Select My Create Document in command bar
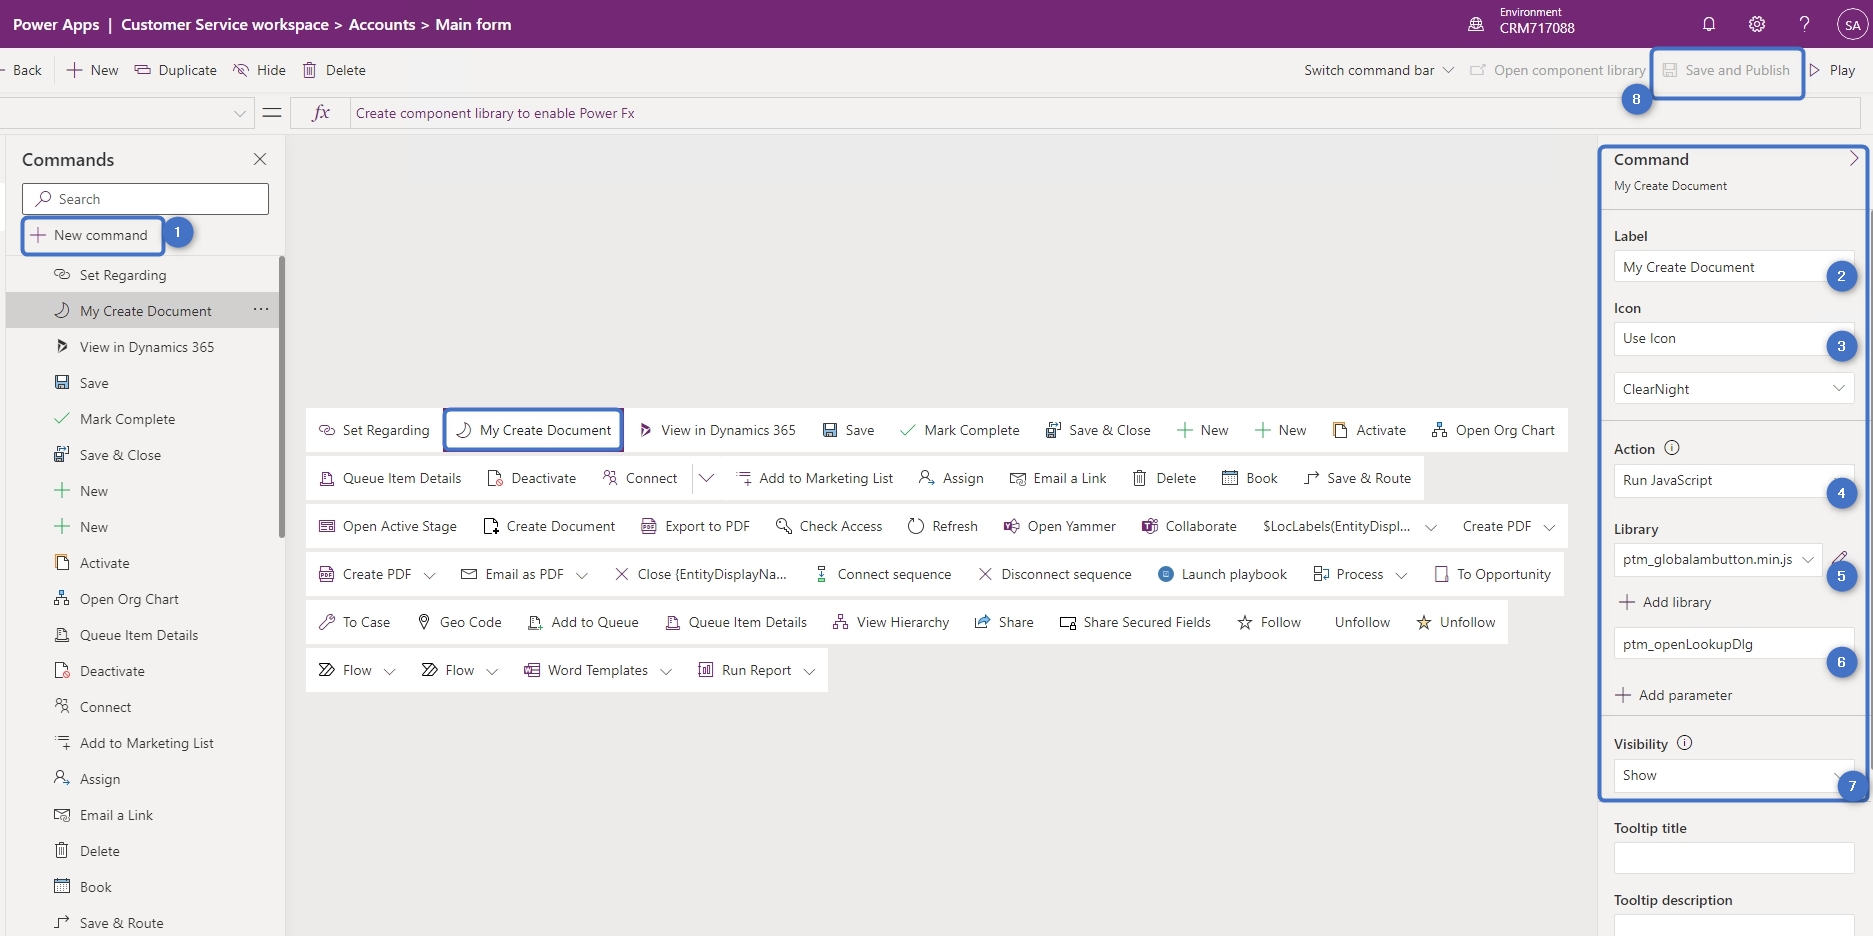The width and height of the screenshot is (1873, 936). pyautogui.click(x=533, y=430)
